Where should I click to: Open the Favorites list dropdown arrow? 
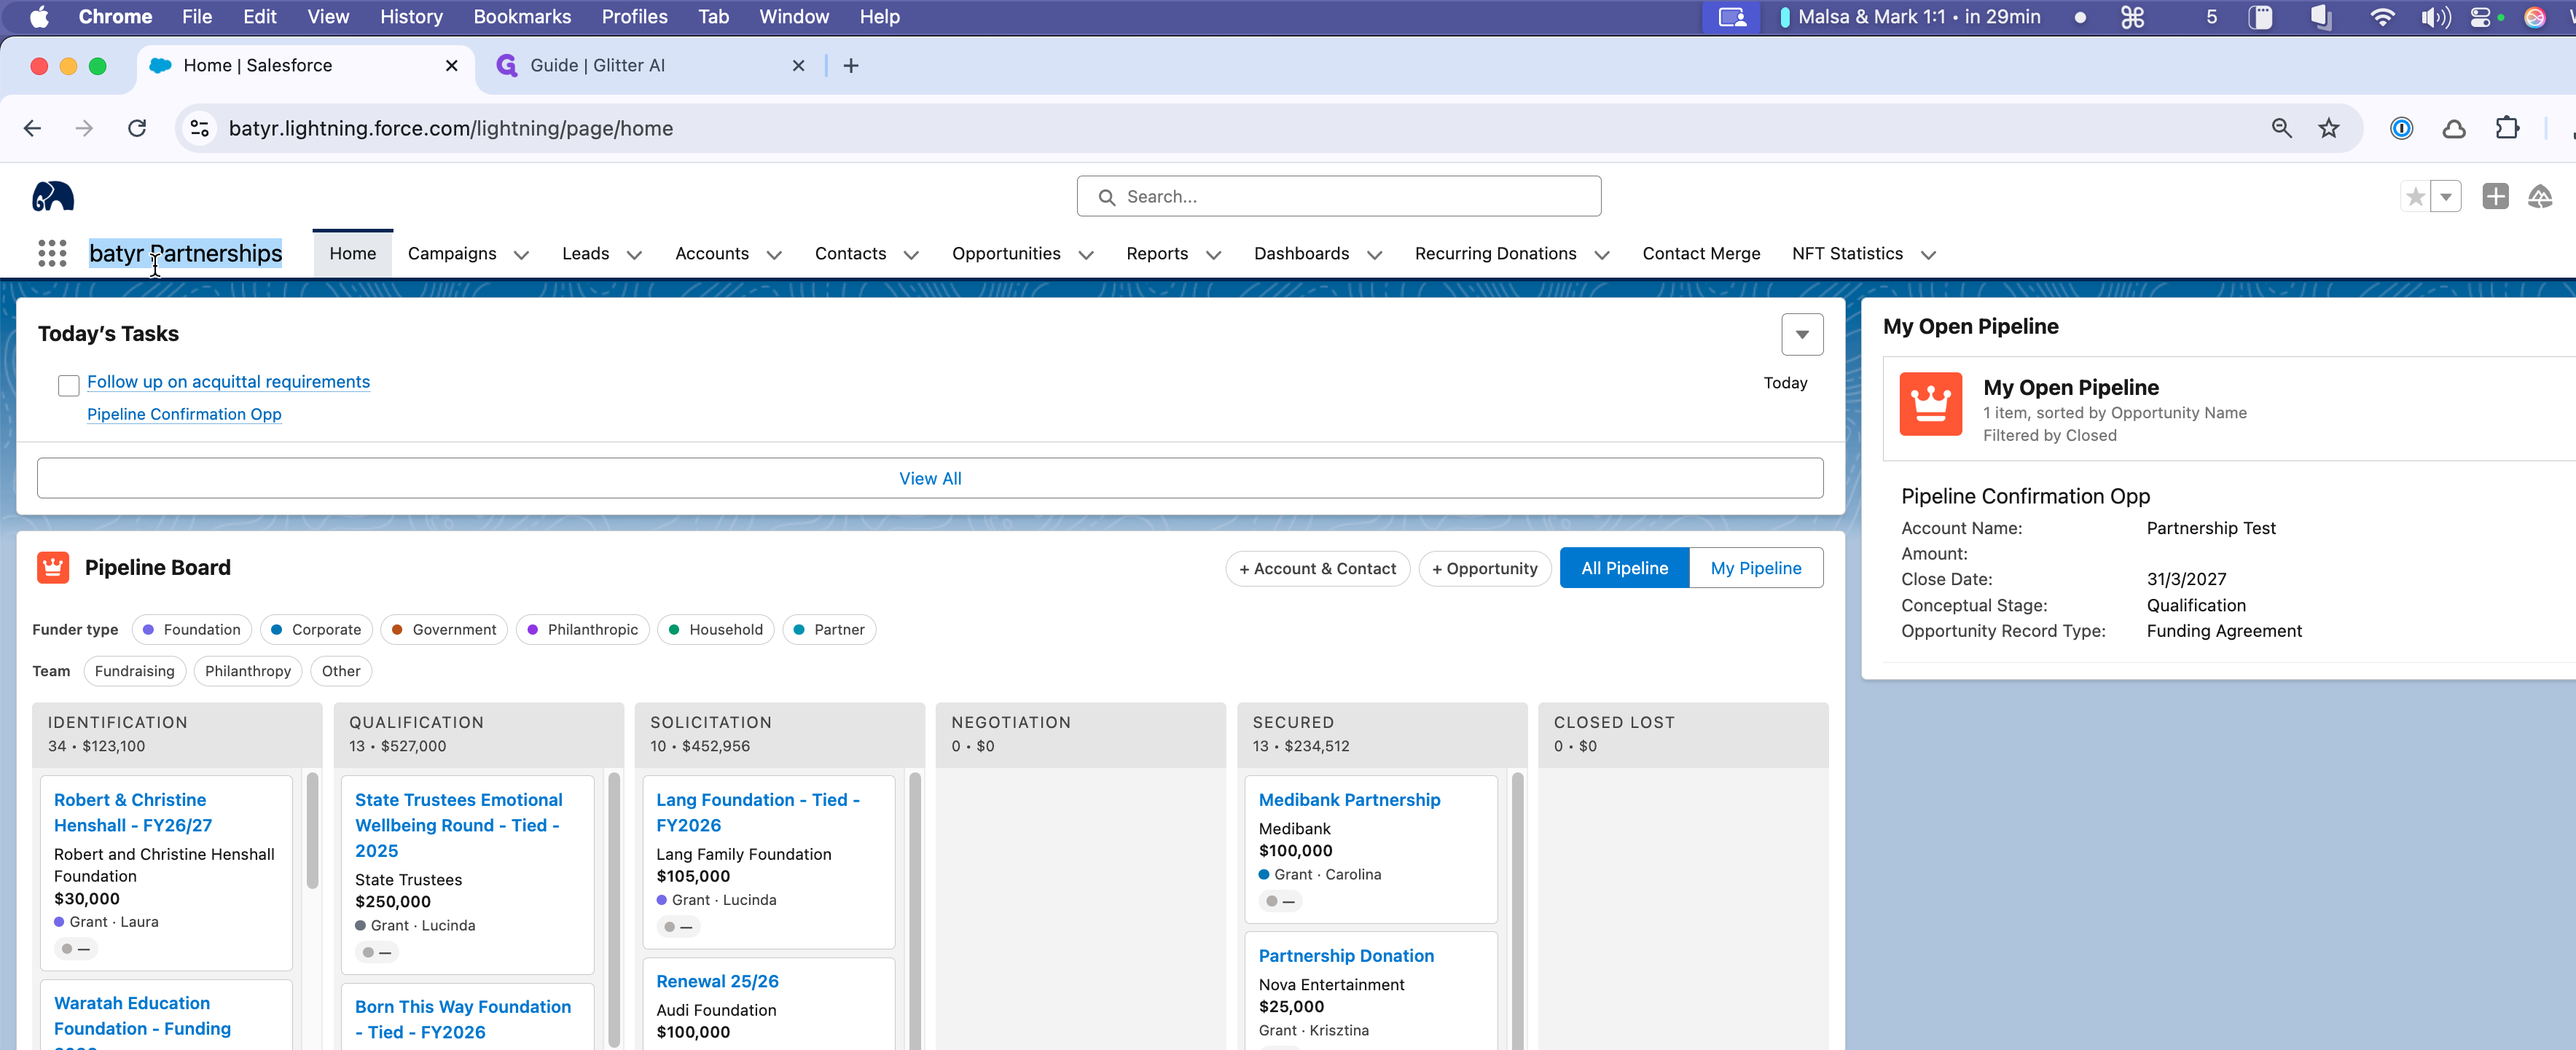pyautogui.click(x=2446, y=197)
